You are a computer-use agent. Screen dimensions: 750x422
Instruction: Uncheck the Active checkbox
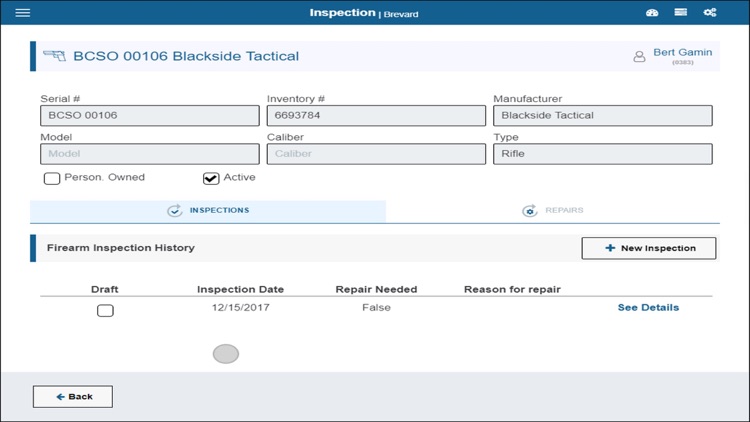tap(211, 179)
